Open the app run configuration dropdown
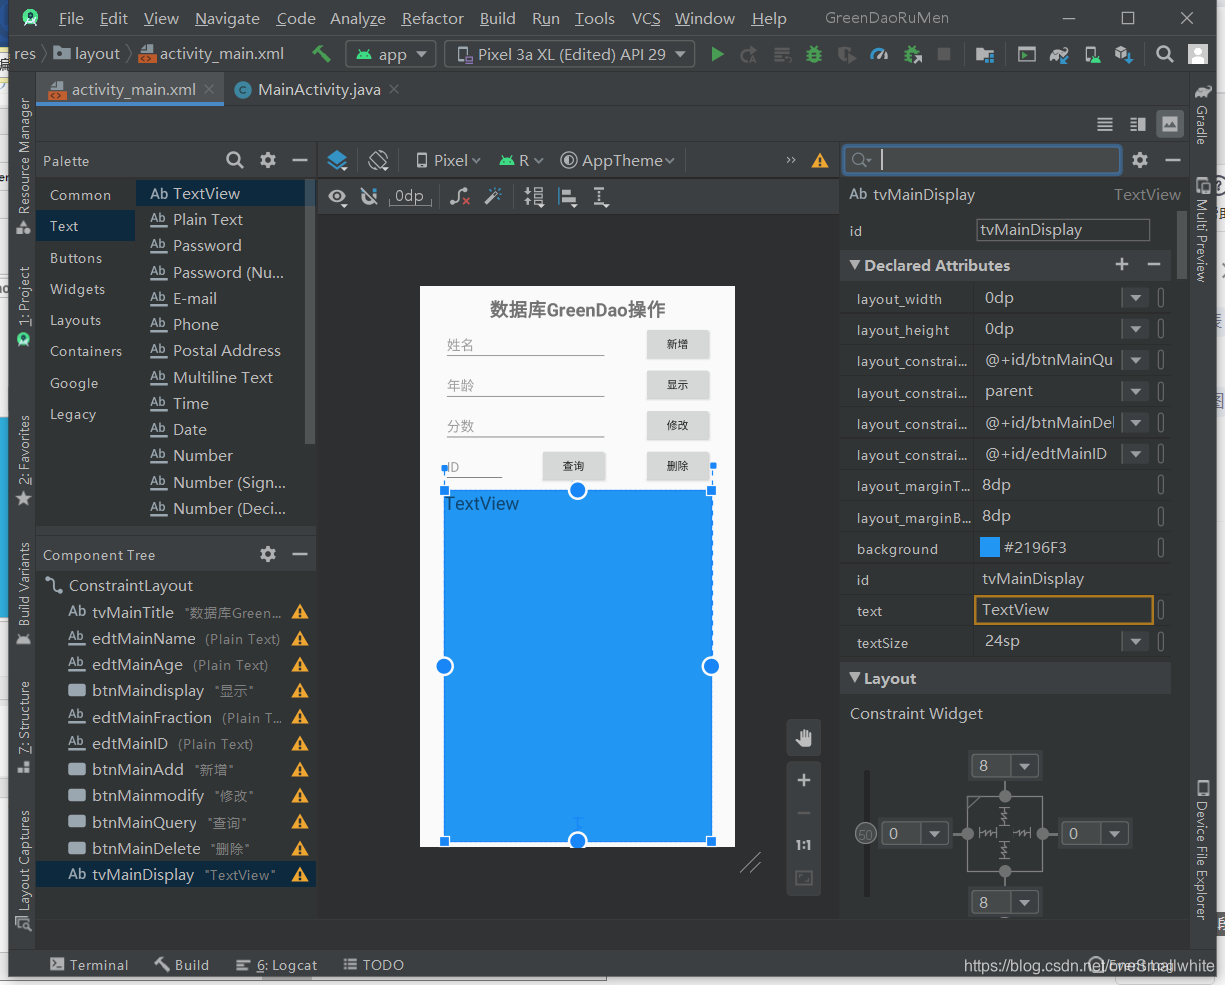This screenshot has width=1225, height=985. [391, 54]
